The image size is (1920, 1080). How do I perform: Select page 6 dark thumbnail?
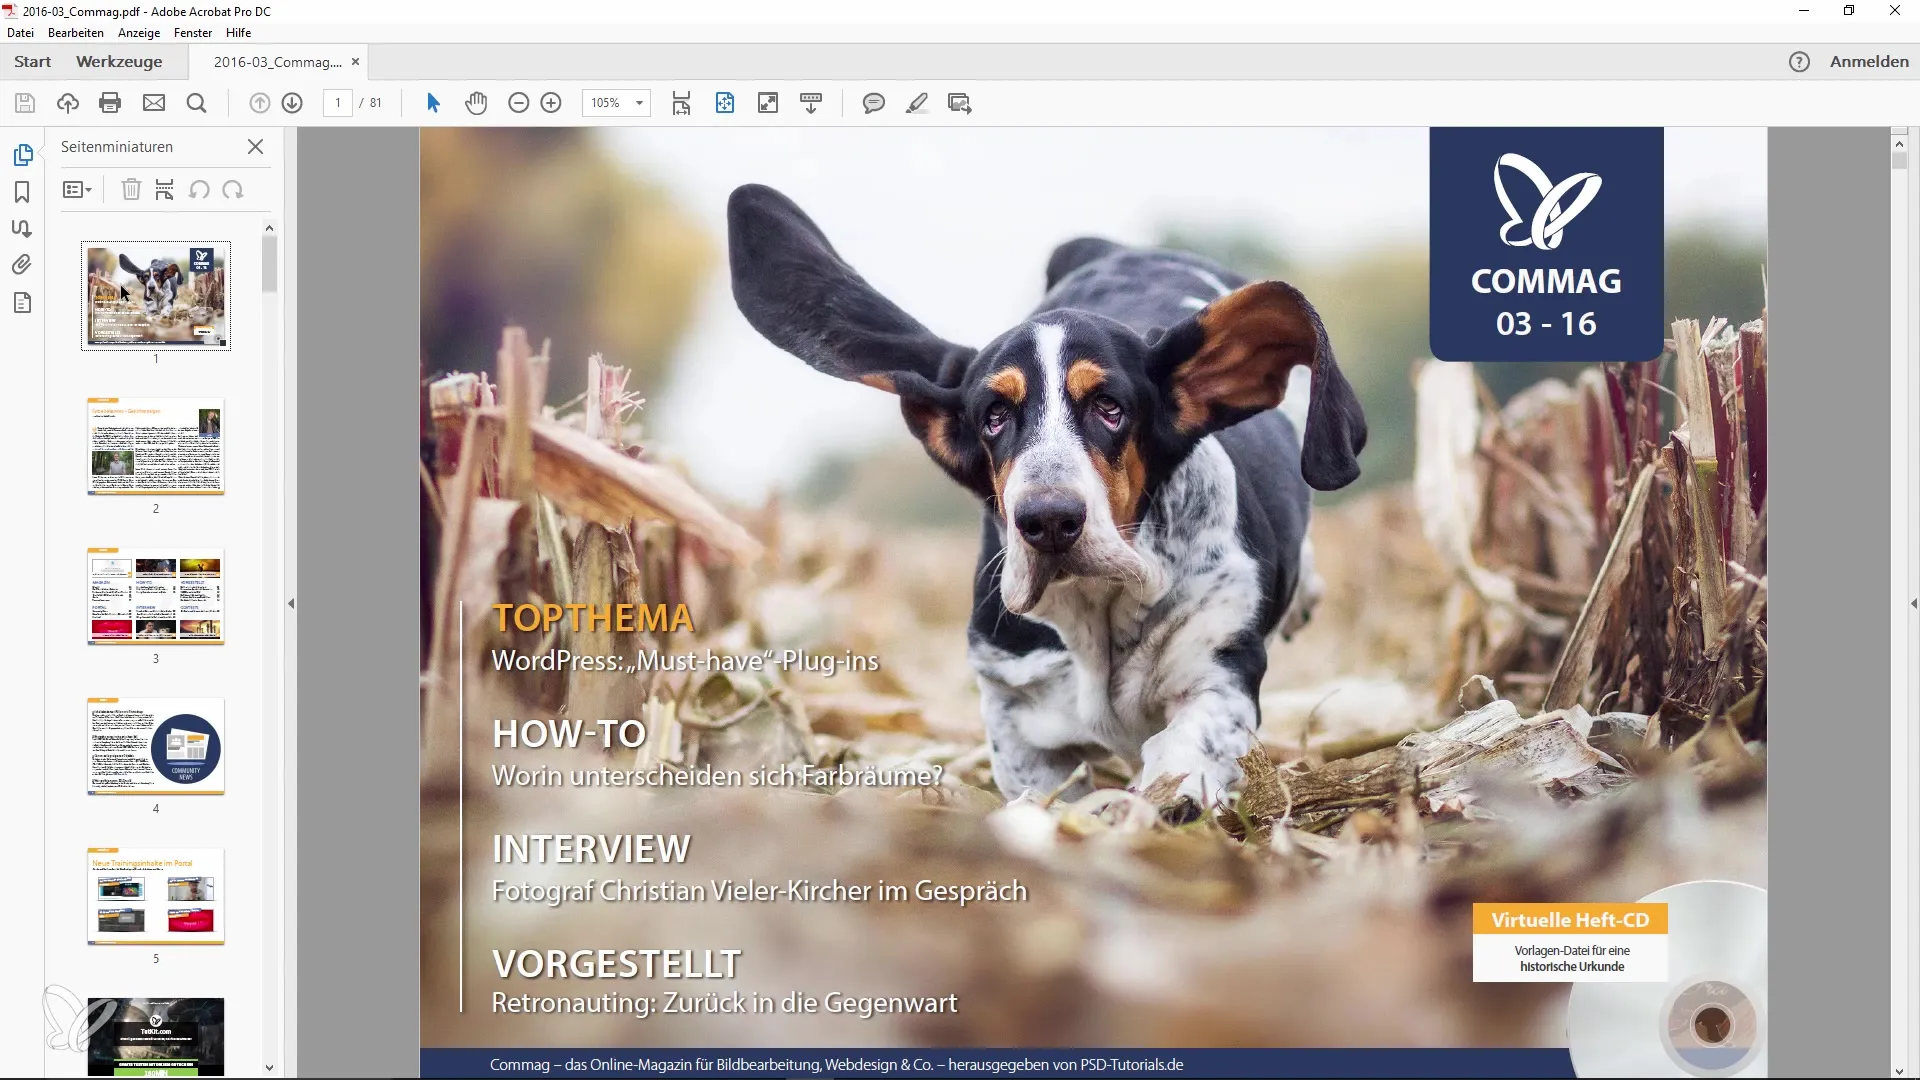click(x=156, y=1037)
